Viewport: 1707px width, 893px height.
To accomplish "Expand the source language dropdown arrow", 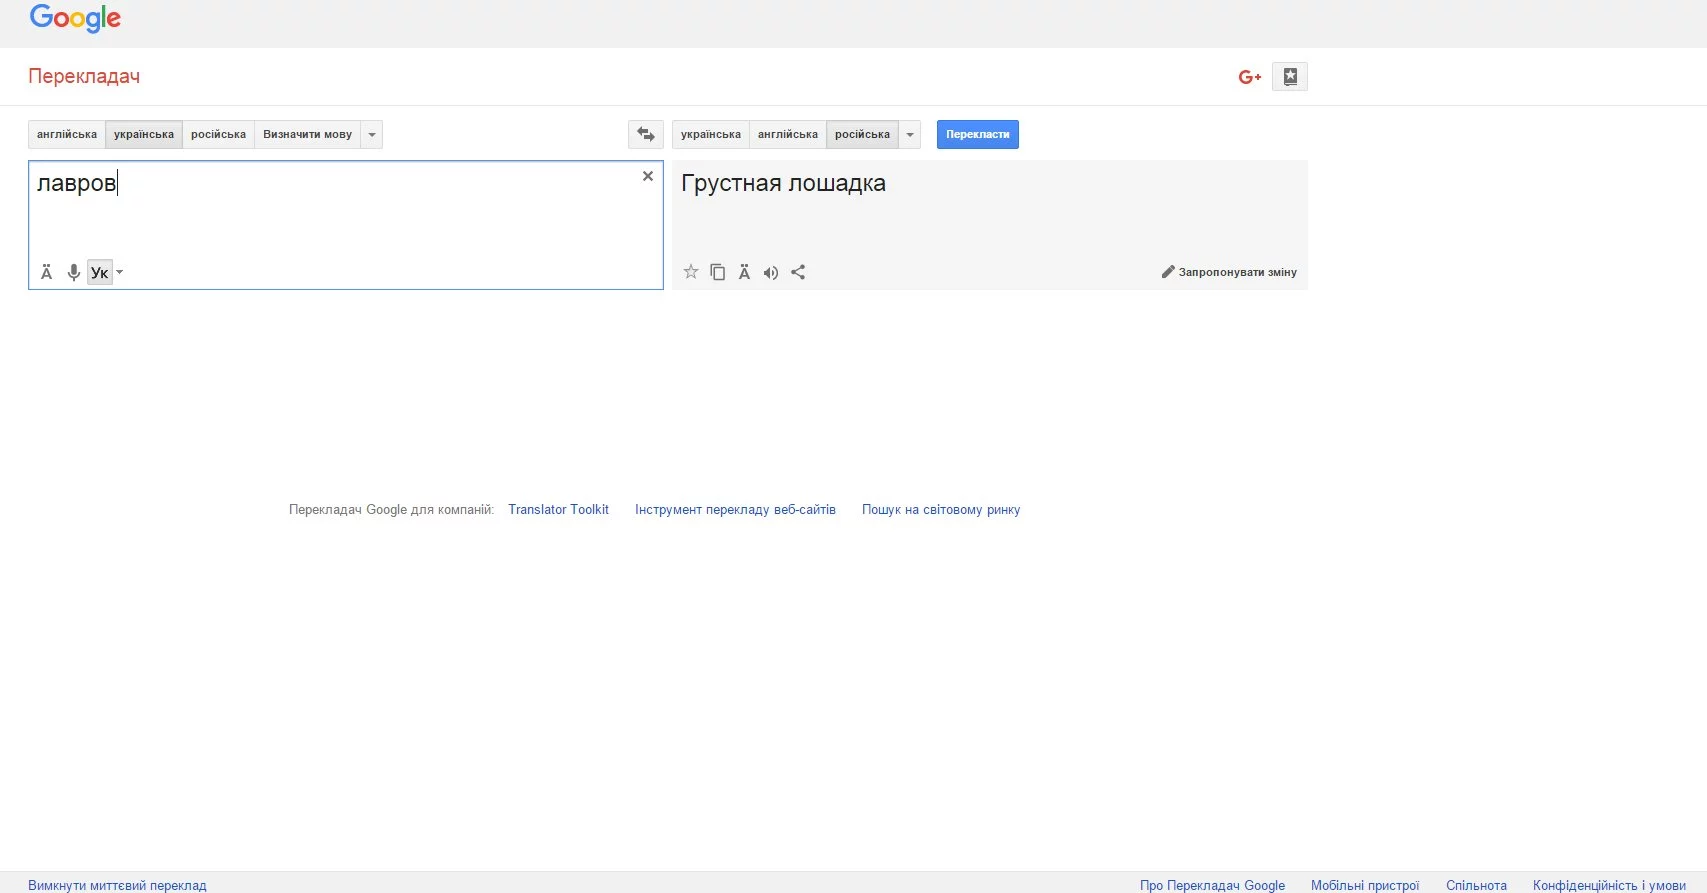I will click(372, 134).
